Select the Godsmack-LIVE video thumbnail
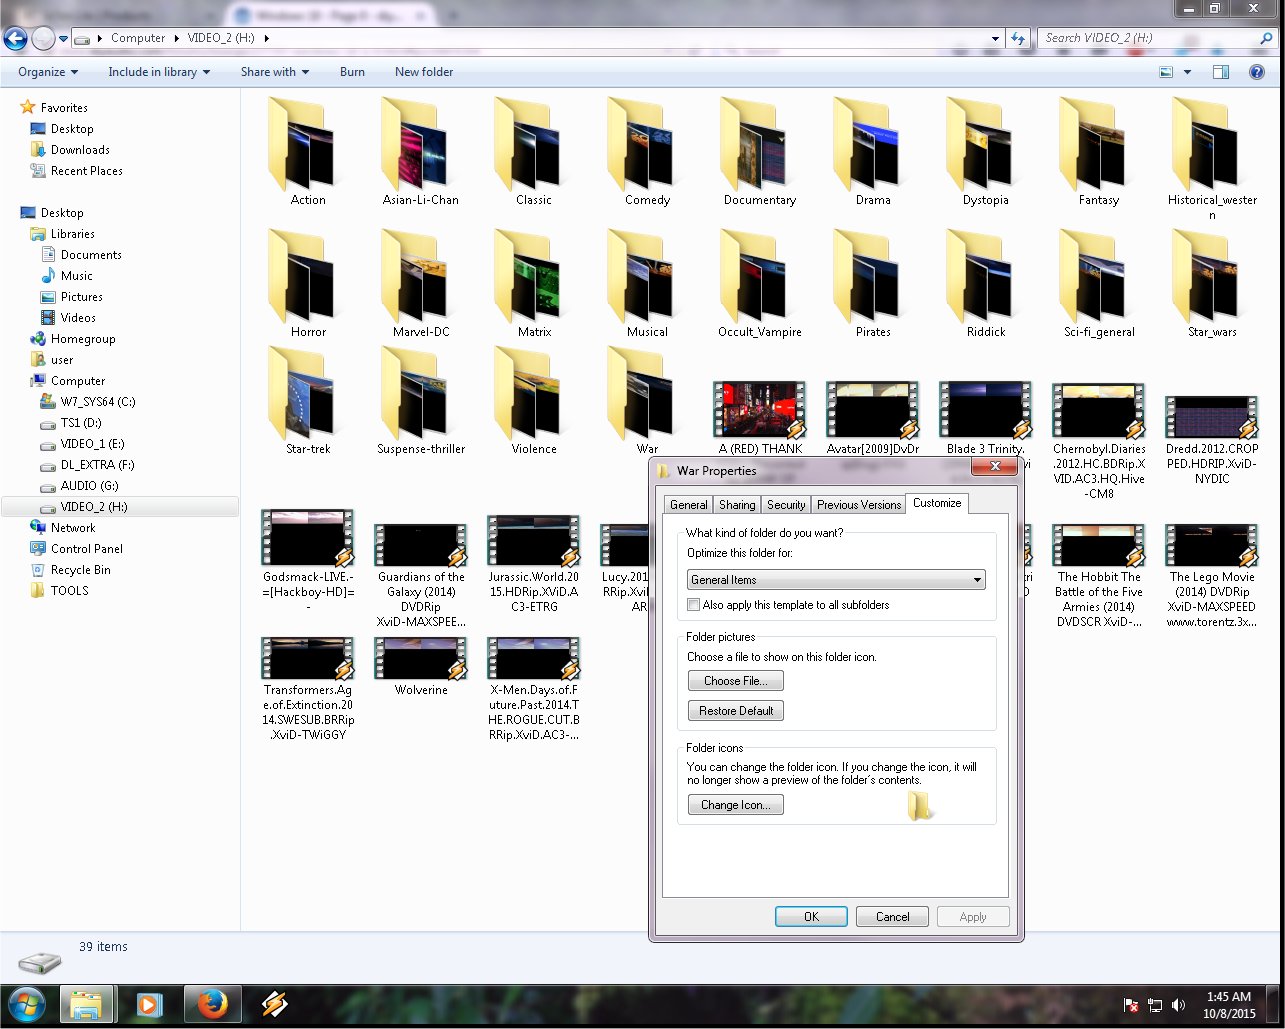 point(307,537)
